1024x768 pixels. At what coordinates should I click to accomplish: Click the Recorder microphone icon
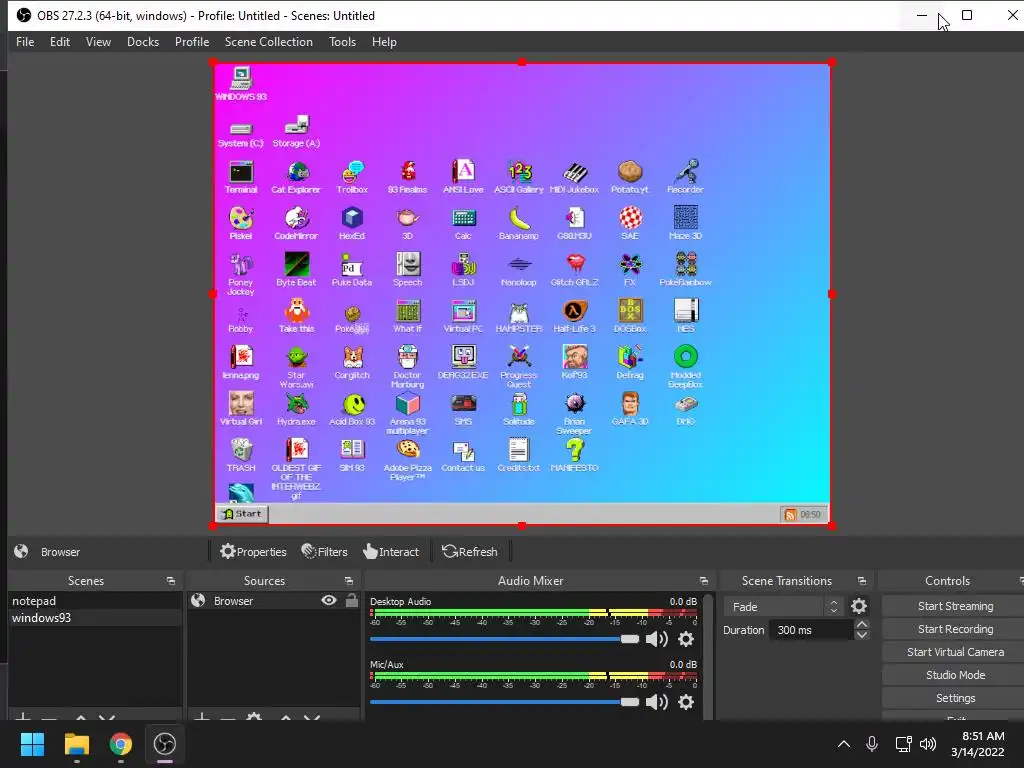coord(686,172)
